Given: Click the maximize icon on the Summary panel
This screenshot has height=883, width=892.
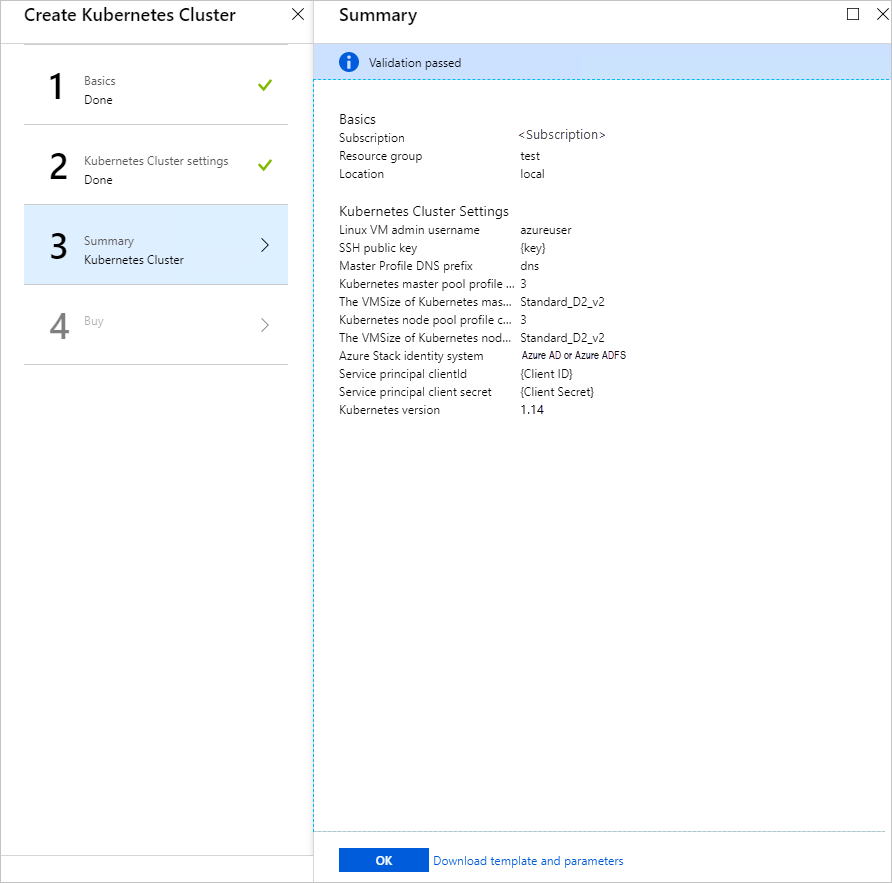Looking at the screenshot, I should [x=853, y=14].
